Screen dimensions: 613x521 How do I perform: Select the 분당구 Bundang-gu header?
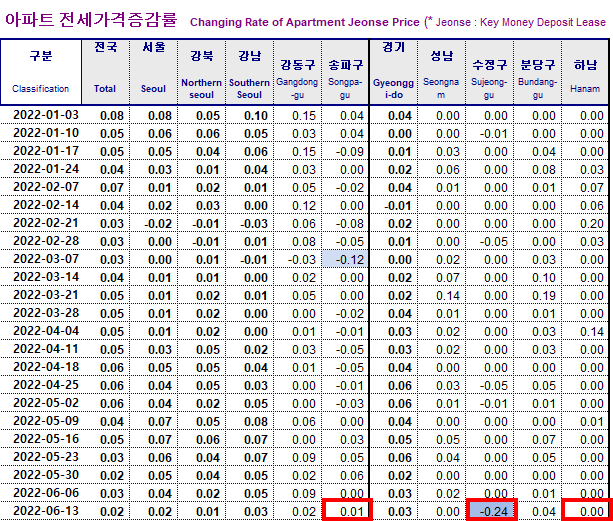[538, 72]
